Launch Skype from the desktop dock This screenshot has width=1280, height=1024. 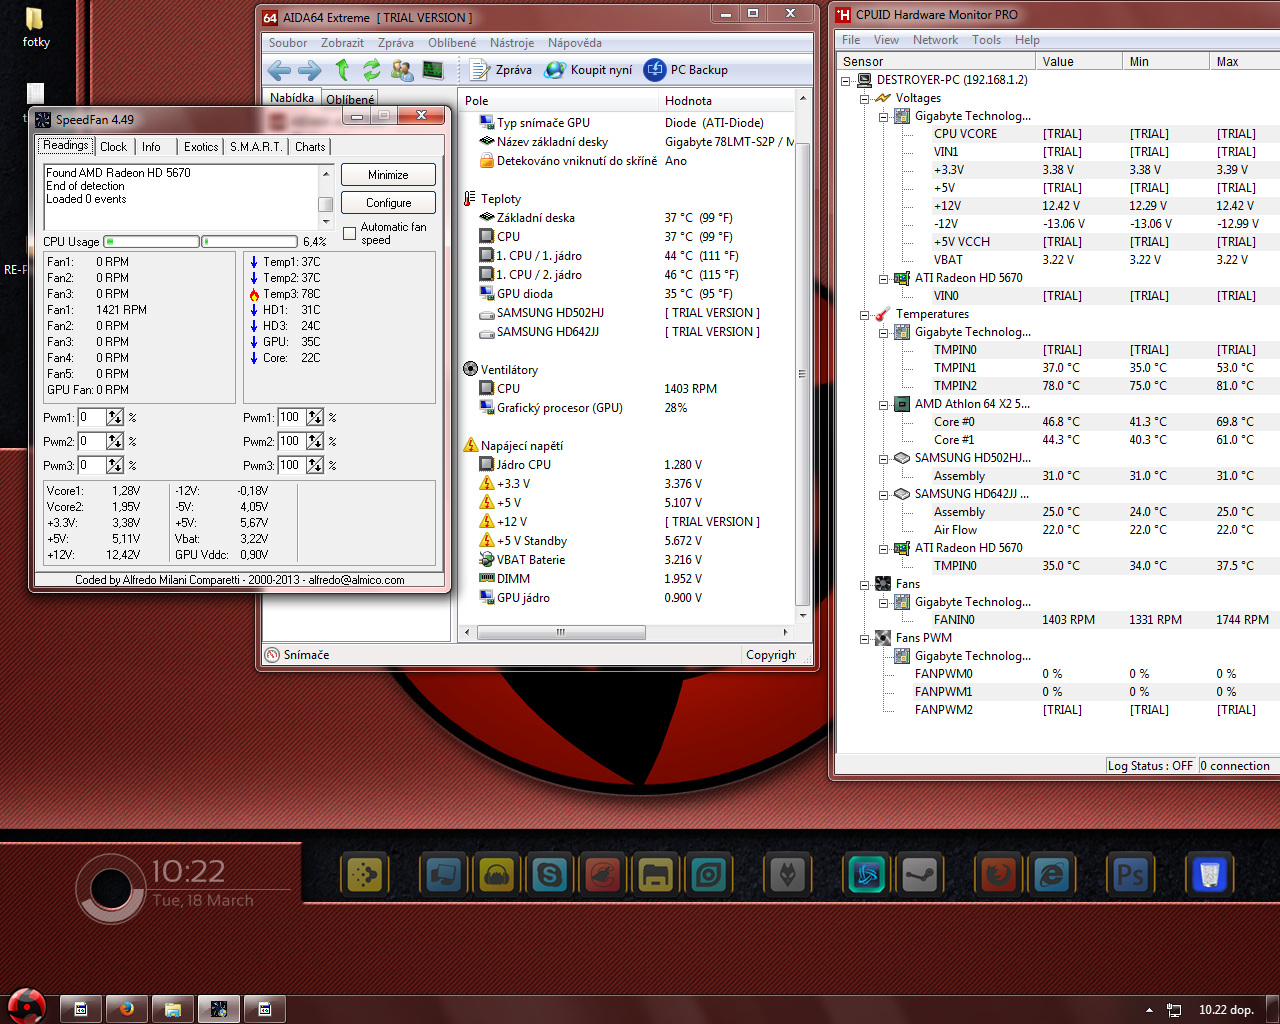click(550, 876)
